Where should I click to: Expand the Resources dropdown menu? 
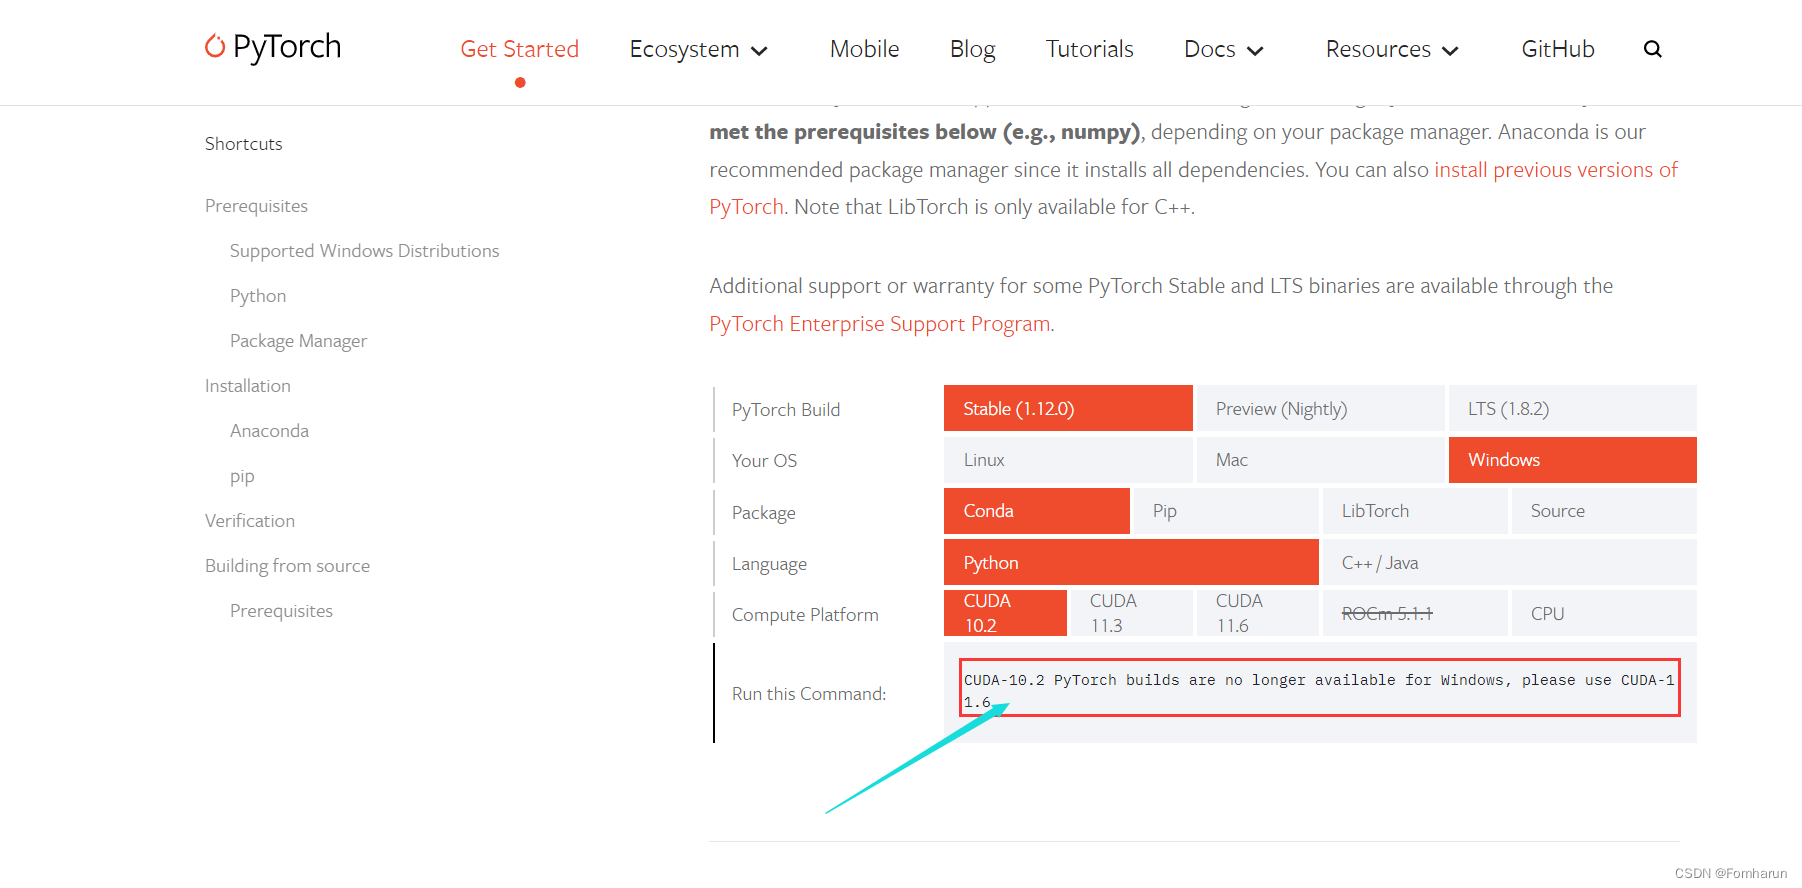[x=1391, y=49]
